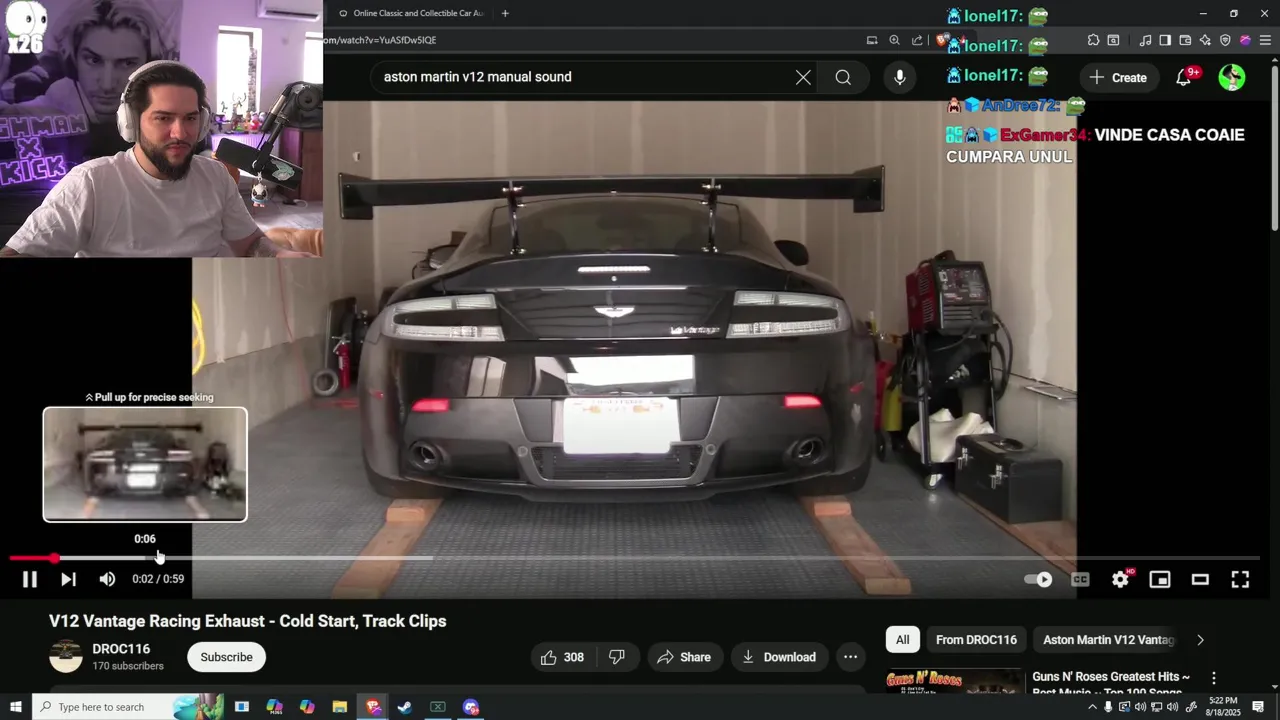1280x720 pixels.
Task: Open the YouTube account avatar menu
Action: click(1232, 77)
